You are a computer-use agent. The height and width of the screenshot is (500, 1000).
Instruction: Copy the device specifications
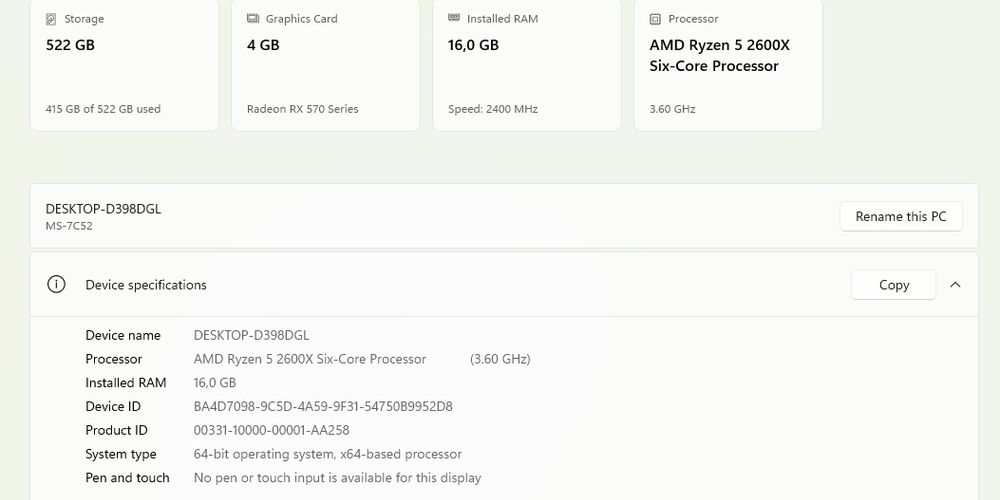click(x=893, y=285)
